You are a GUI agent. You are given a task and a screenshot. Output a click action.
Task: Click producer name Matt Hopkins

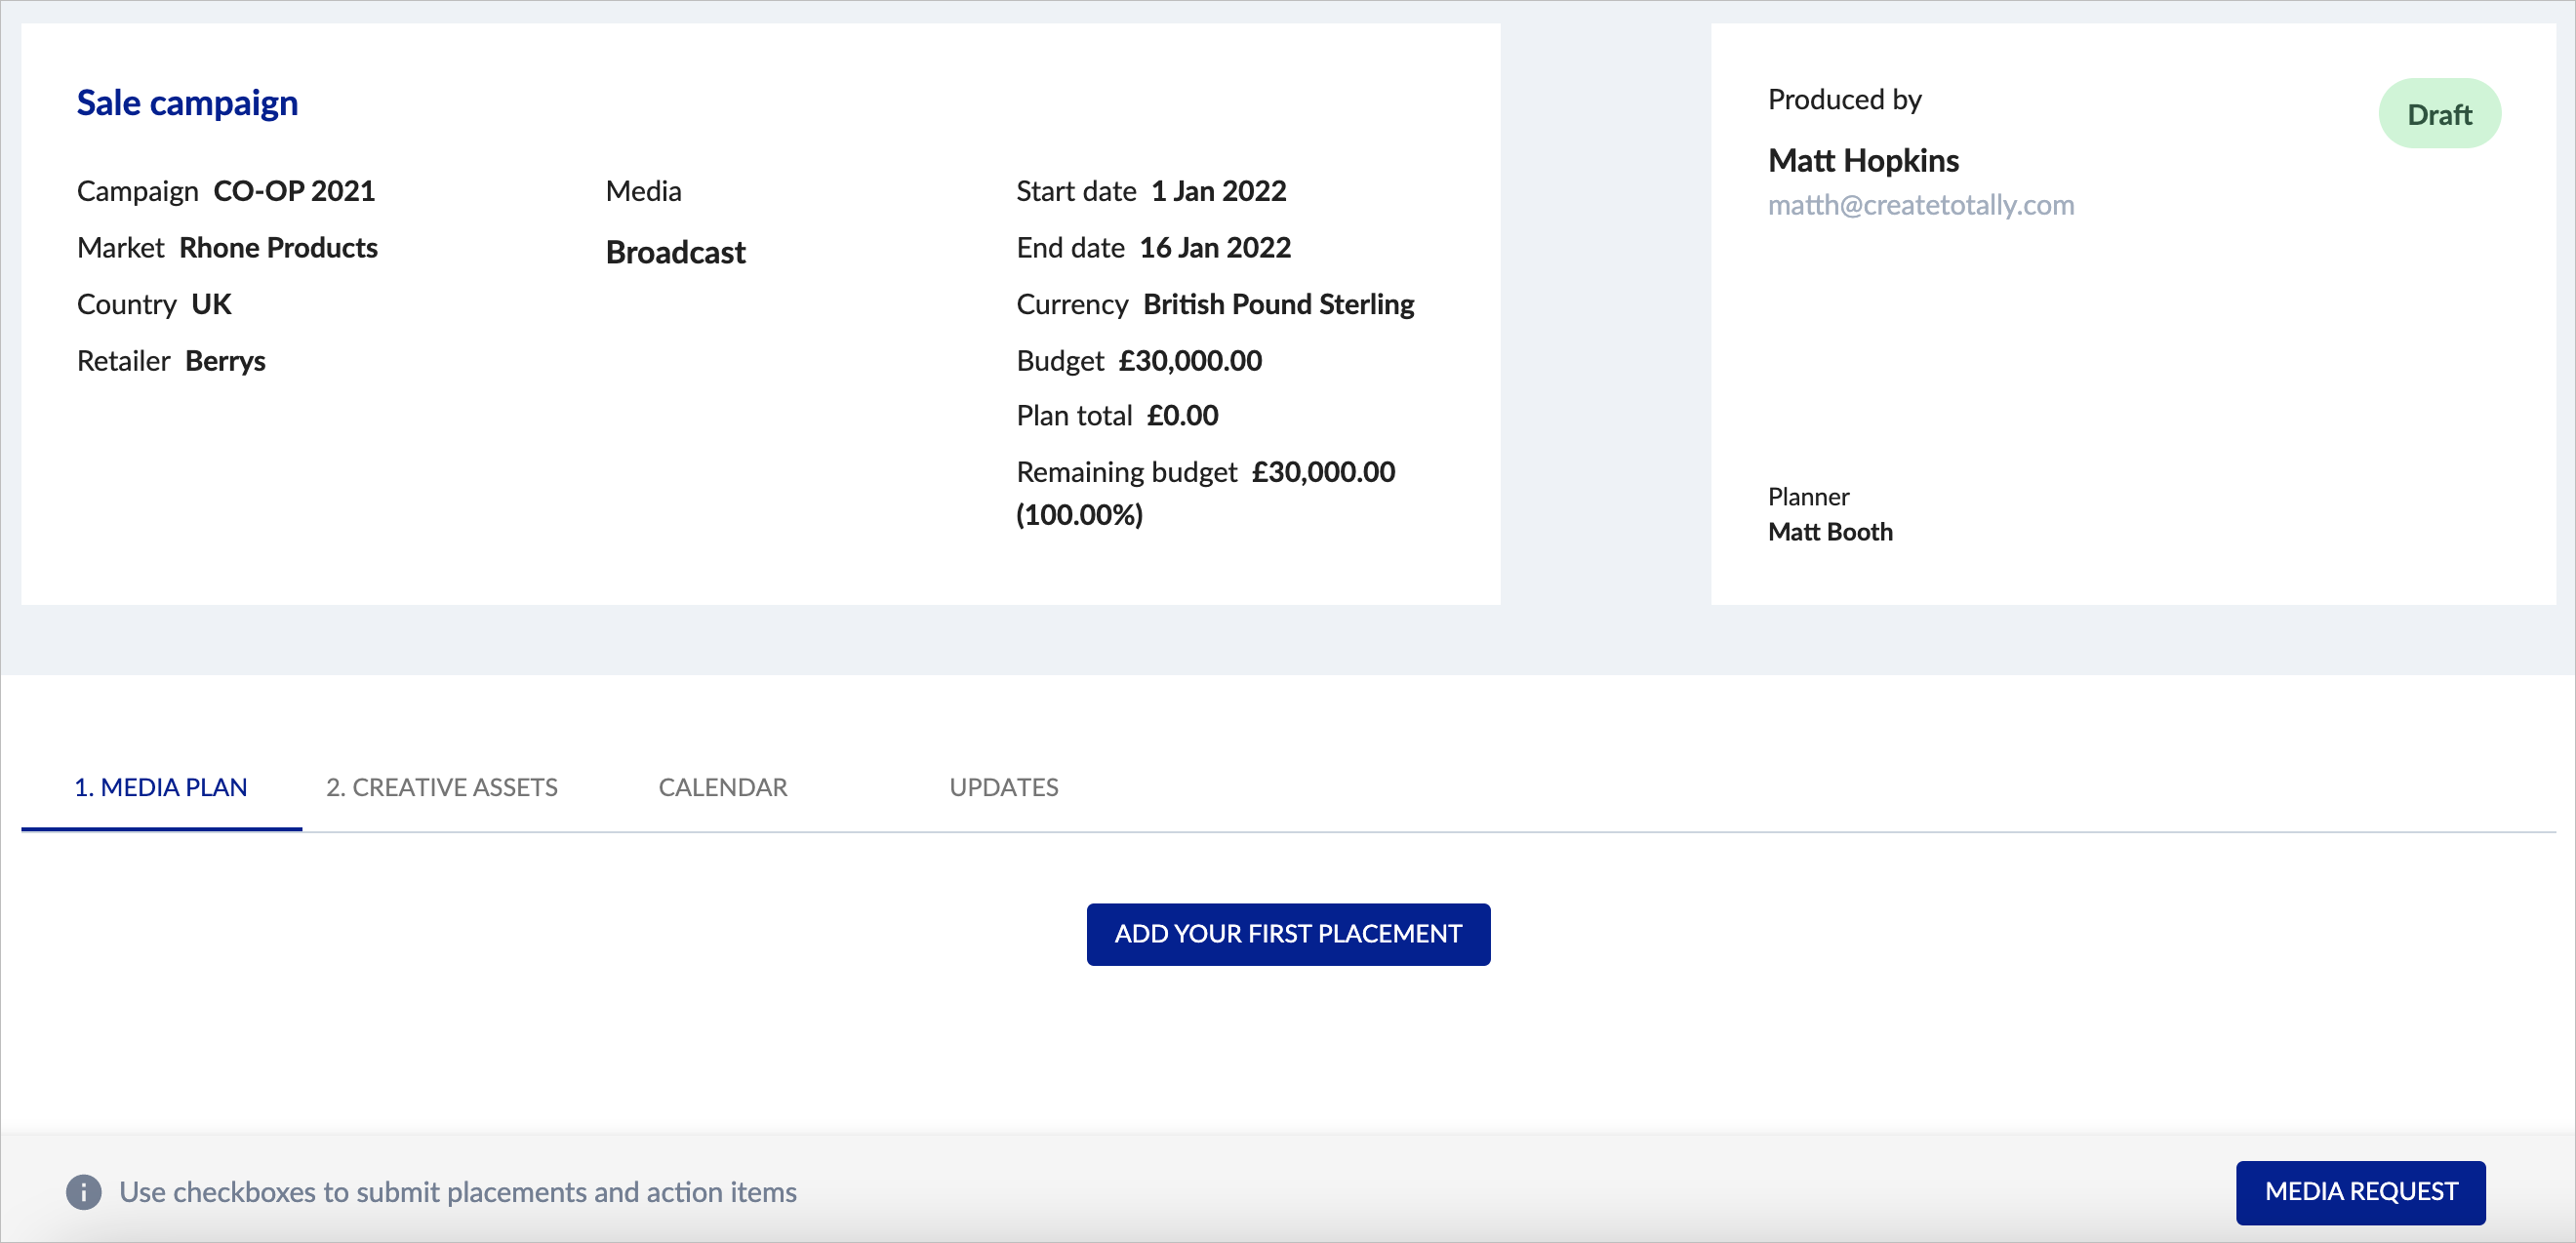1864,161
